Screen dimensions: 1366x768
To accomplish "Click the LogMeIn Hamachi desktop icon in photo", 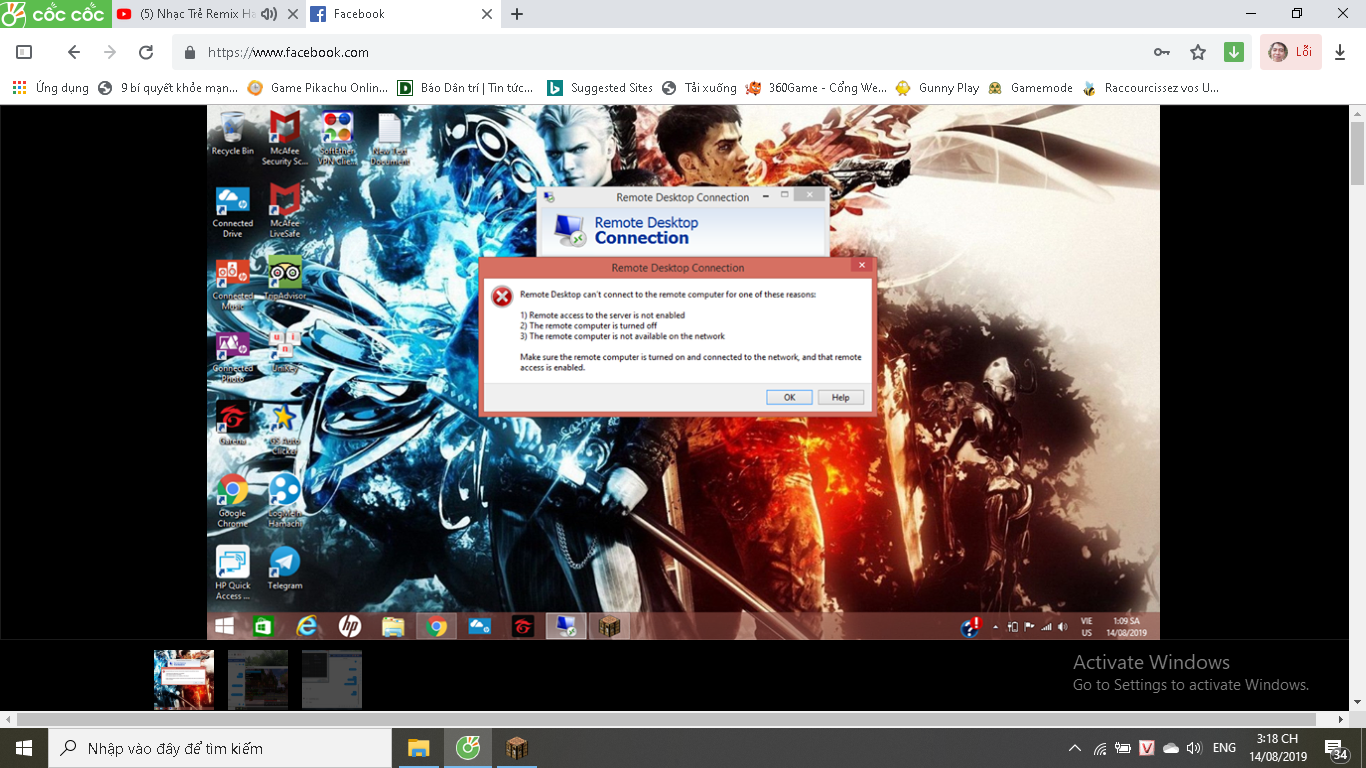I will [285, 500].
